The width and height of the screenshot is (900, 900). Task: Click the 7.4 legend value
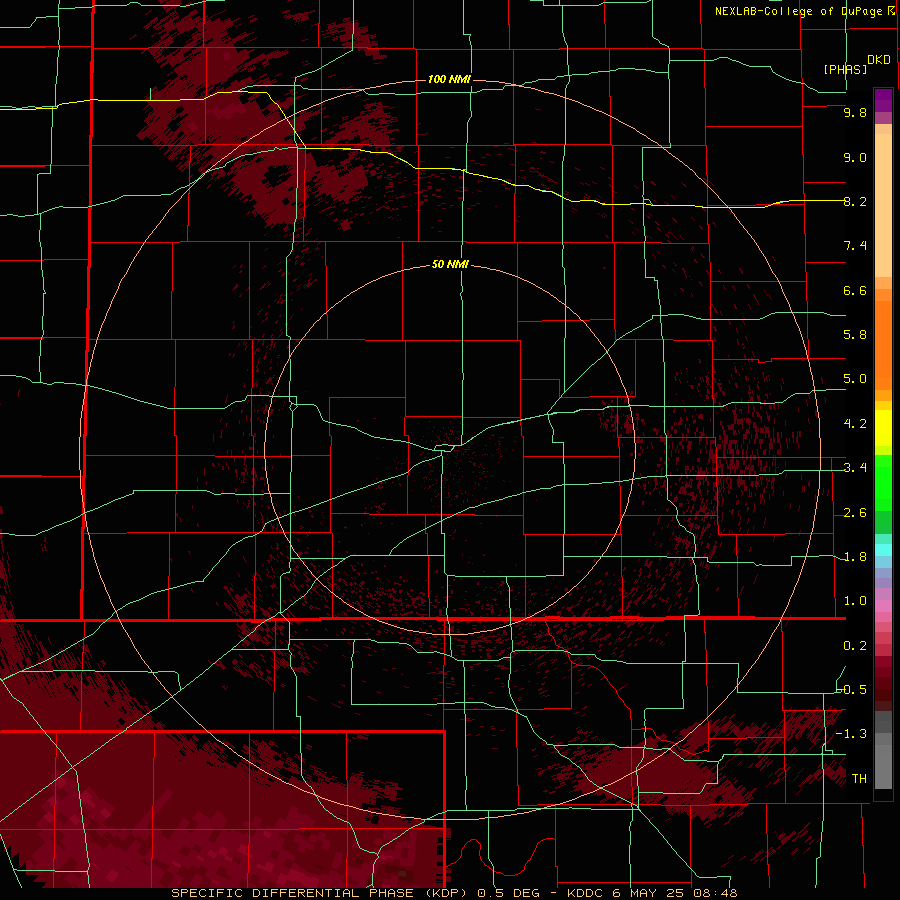coord(855,246)
